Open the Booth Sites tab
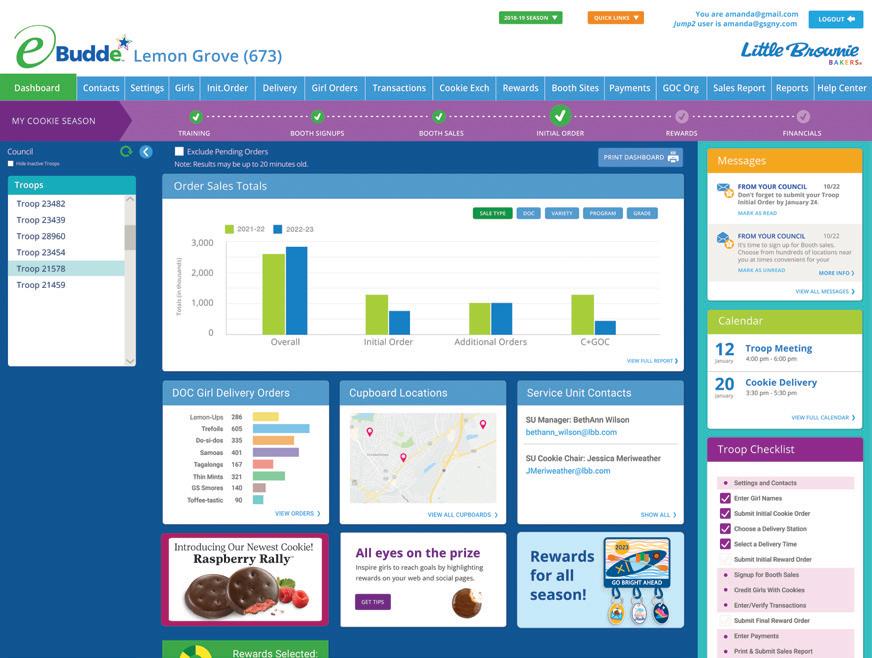This screenshot has width=872, height=658. pos(575,88)
